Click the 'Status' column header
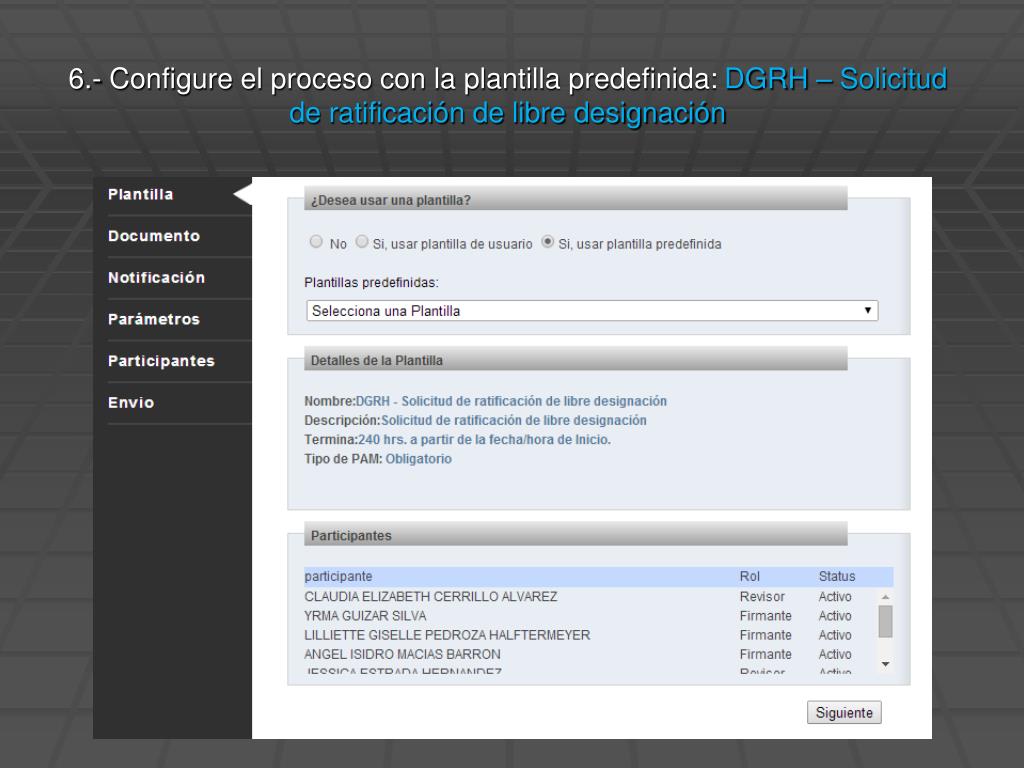 [x=837, y=577]
